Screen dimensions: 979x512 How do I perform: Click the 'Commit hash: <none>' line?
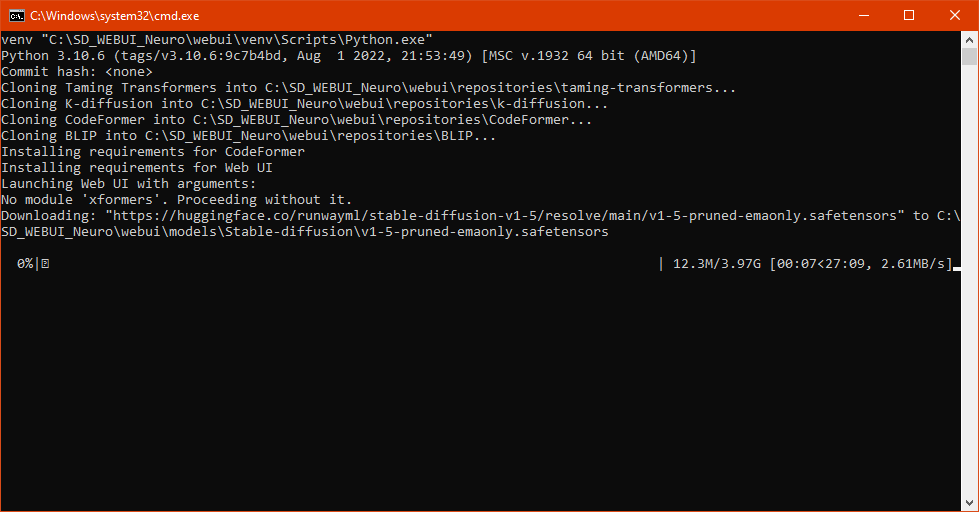(x=77, y=72)
